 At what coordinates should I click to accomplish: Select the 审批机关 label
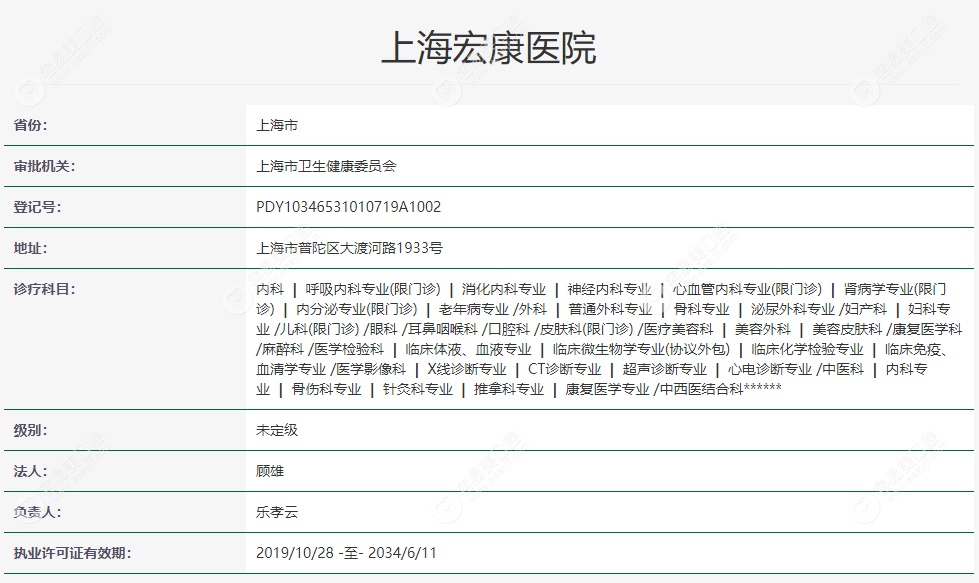44,166
